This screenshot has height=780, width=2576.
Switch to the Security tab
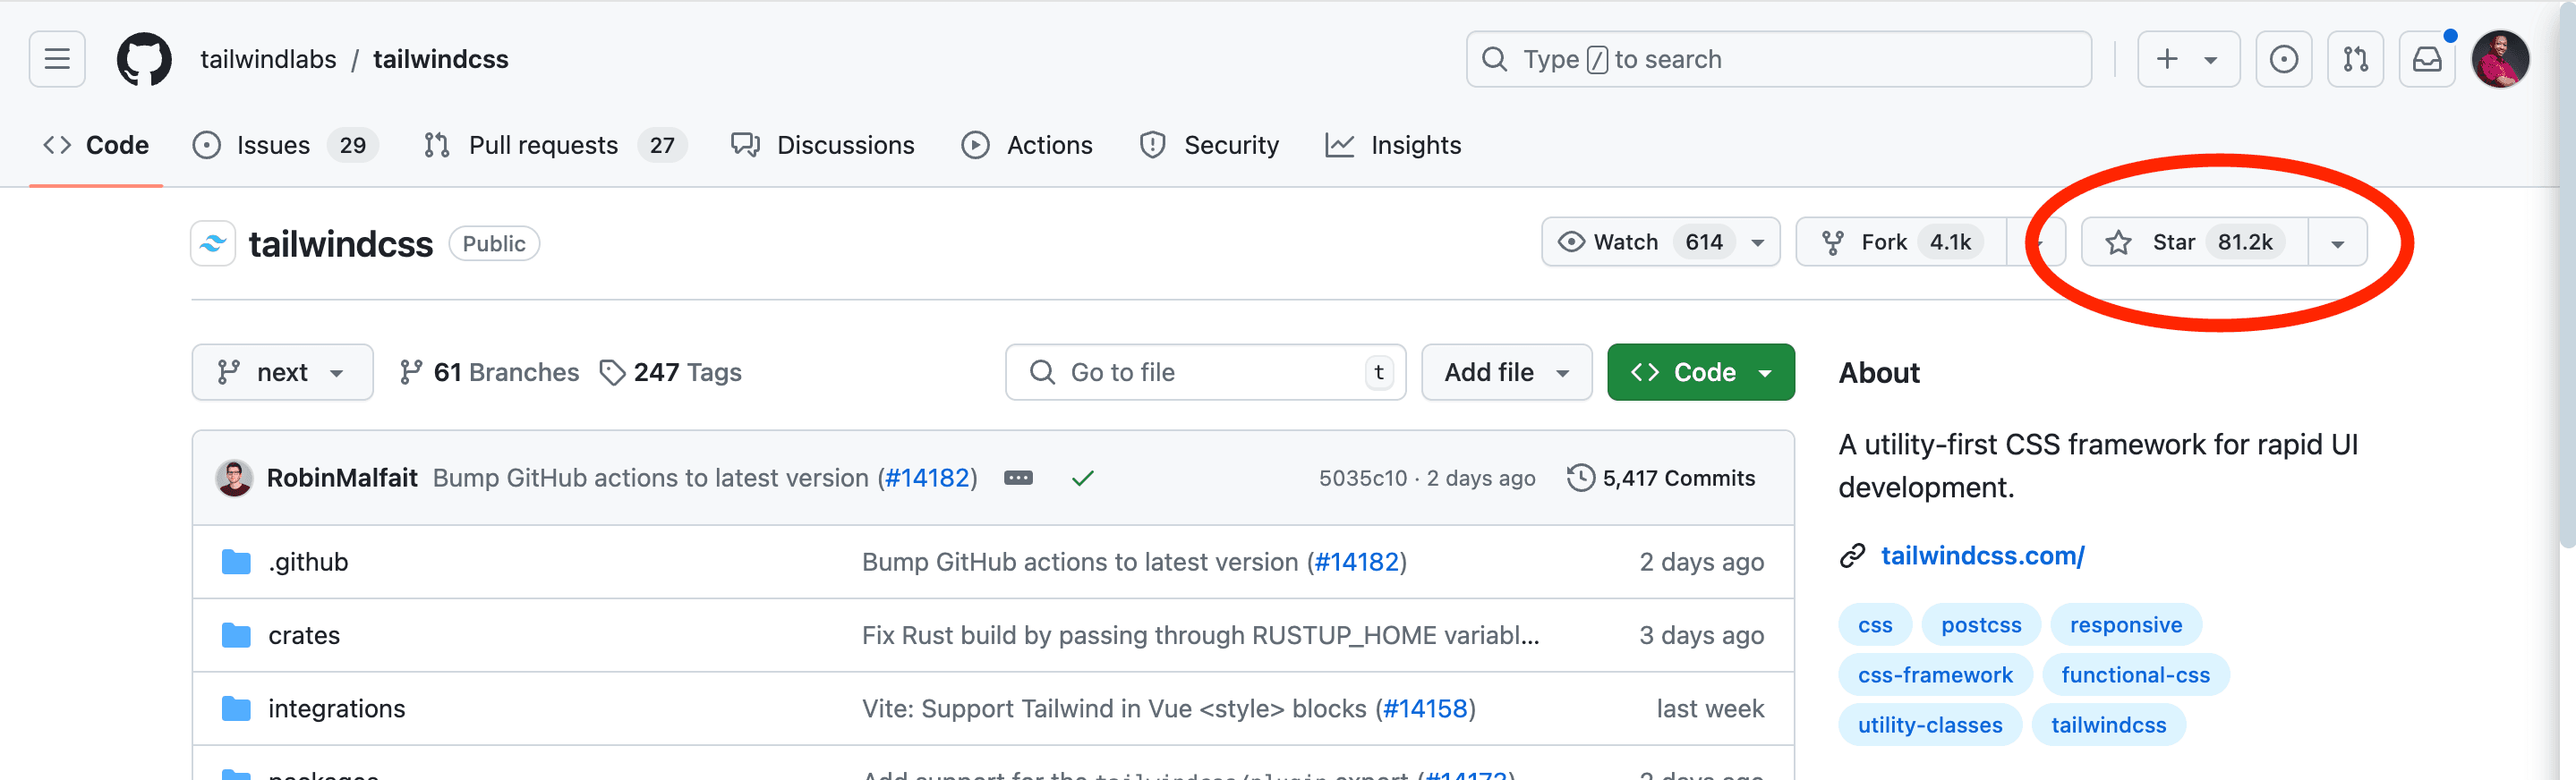(x=1209, y=145)
